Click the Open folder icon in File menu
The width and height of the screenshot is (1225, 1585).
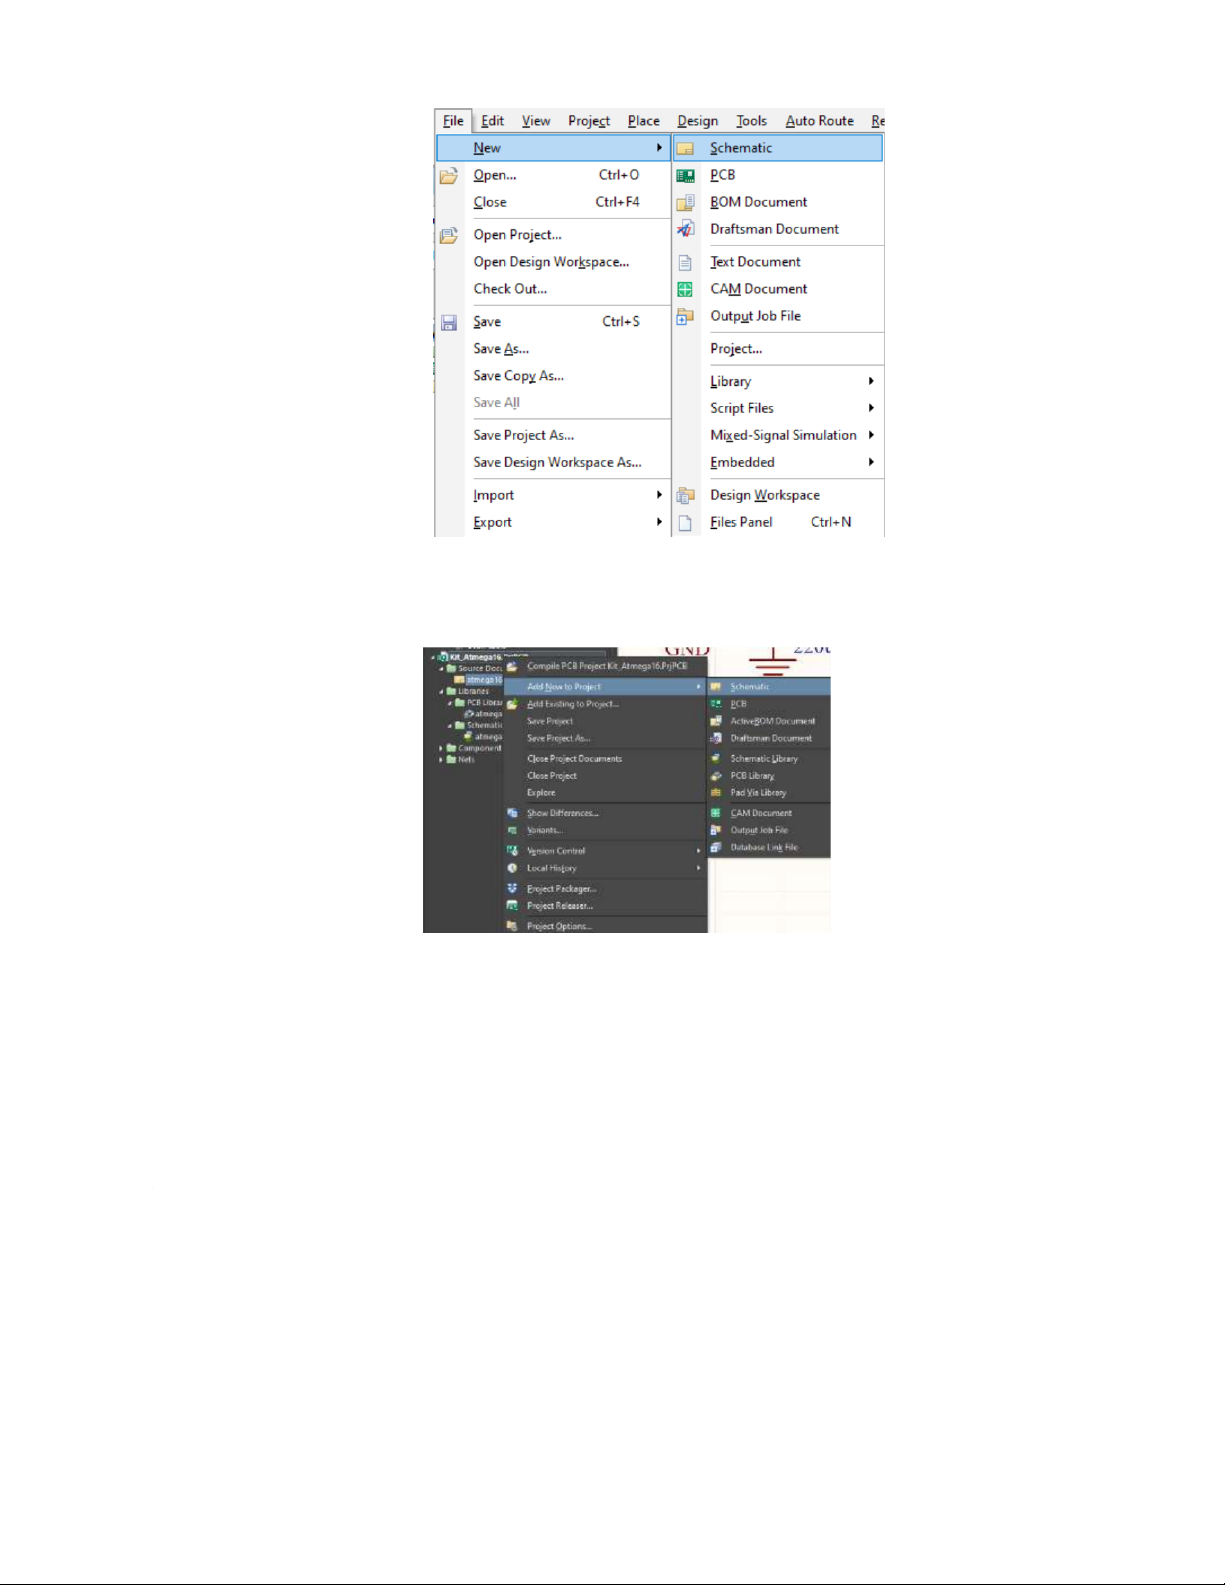click(449, 176)
